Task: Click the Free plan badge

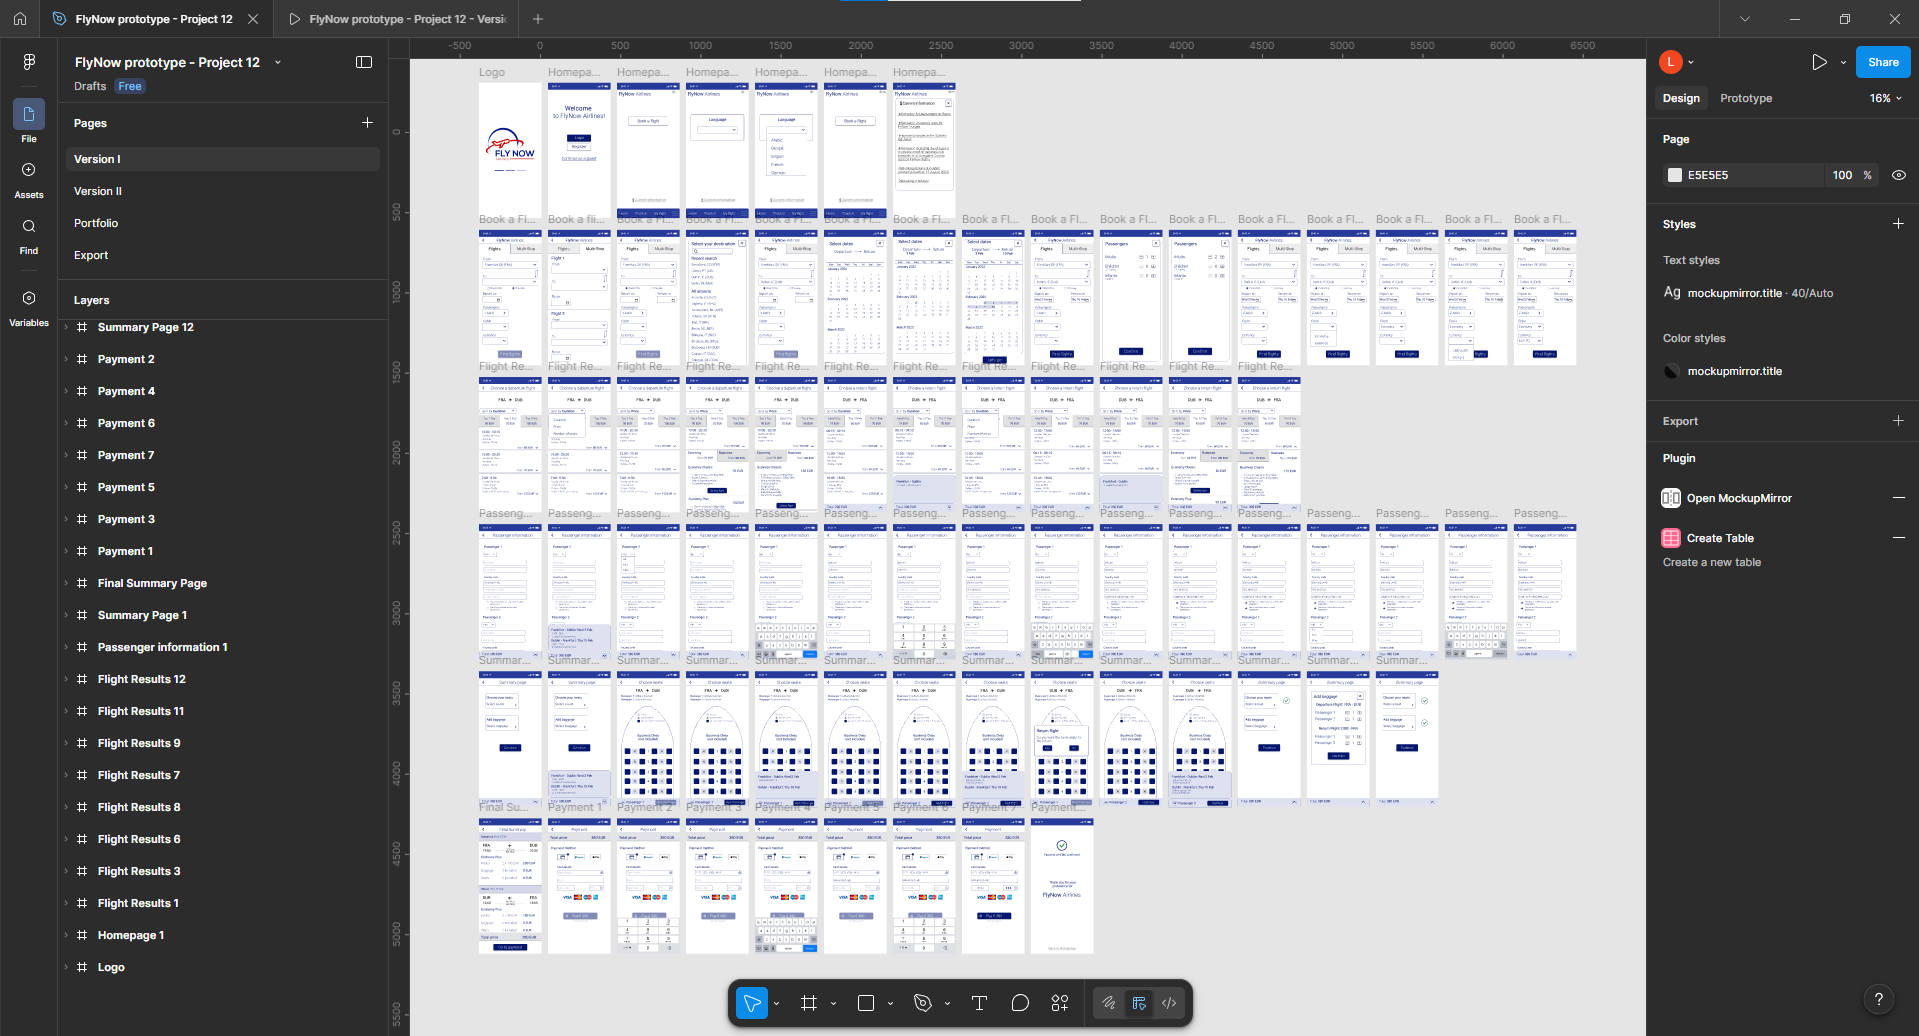Action: pos(130,86)
